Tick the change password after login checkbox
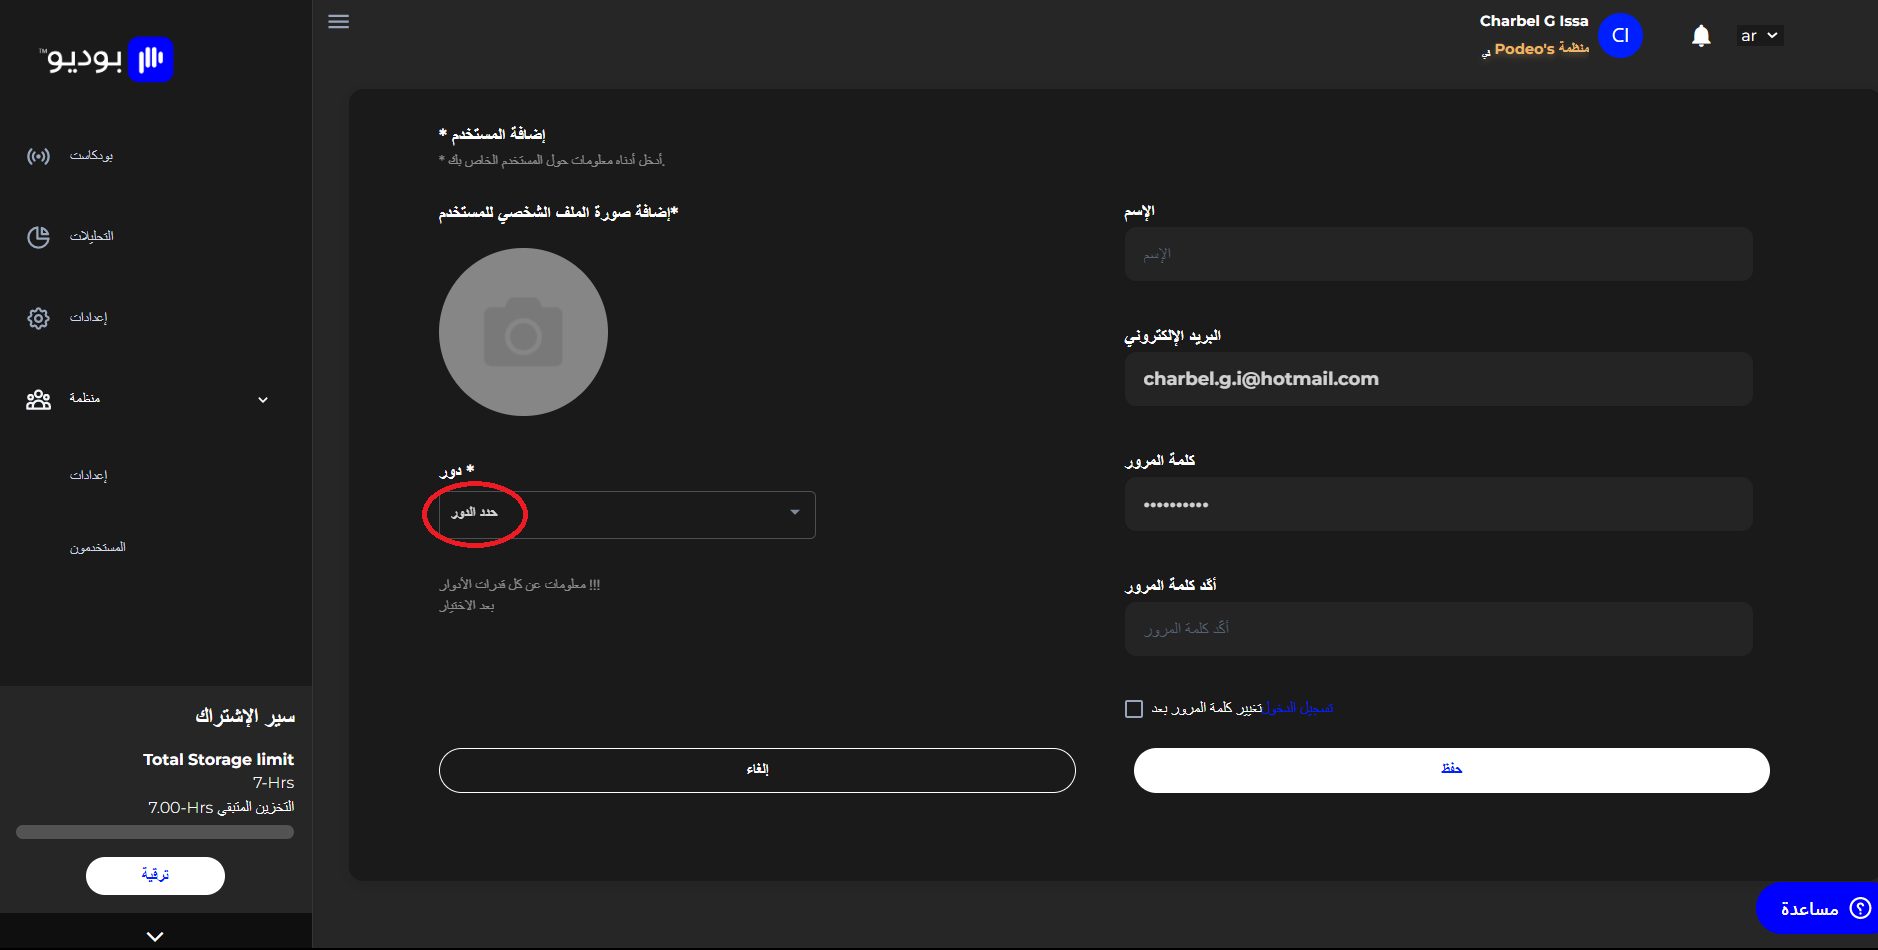1878x950 pixels. pos(1134,709)
